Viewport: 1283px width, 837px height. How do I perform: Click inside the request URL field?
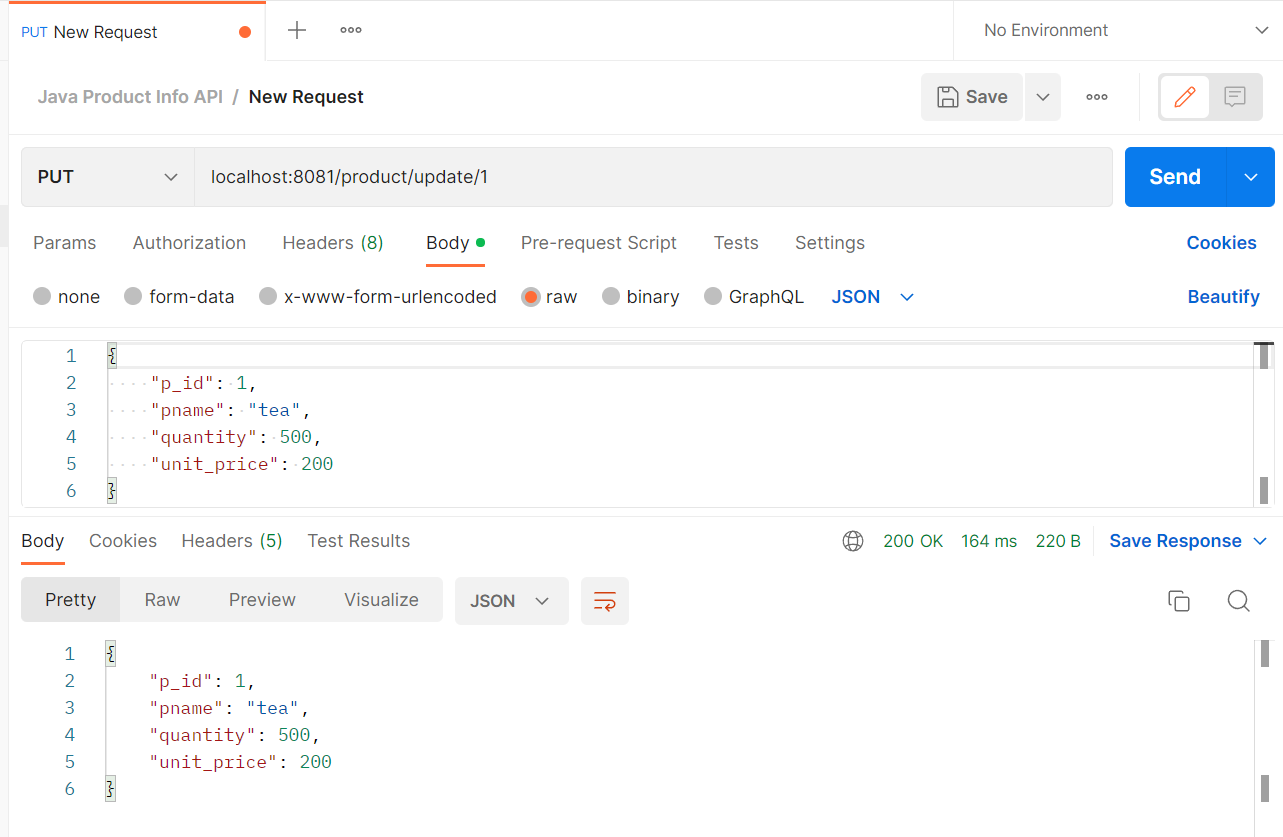coord(500,177)
